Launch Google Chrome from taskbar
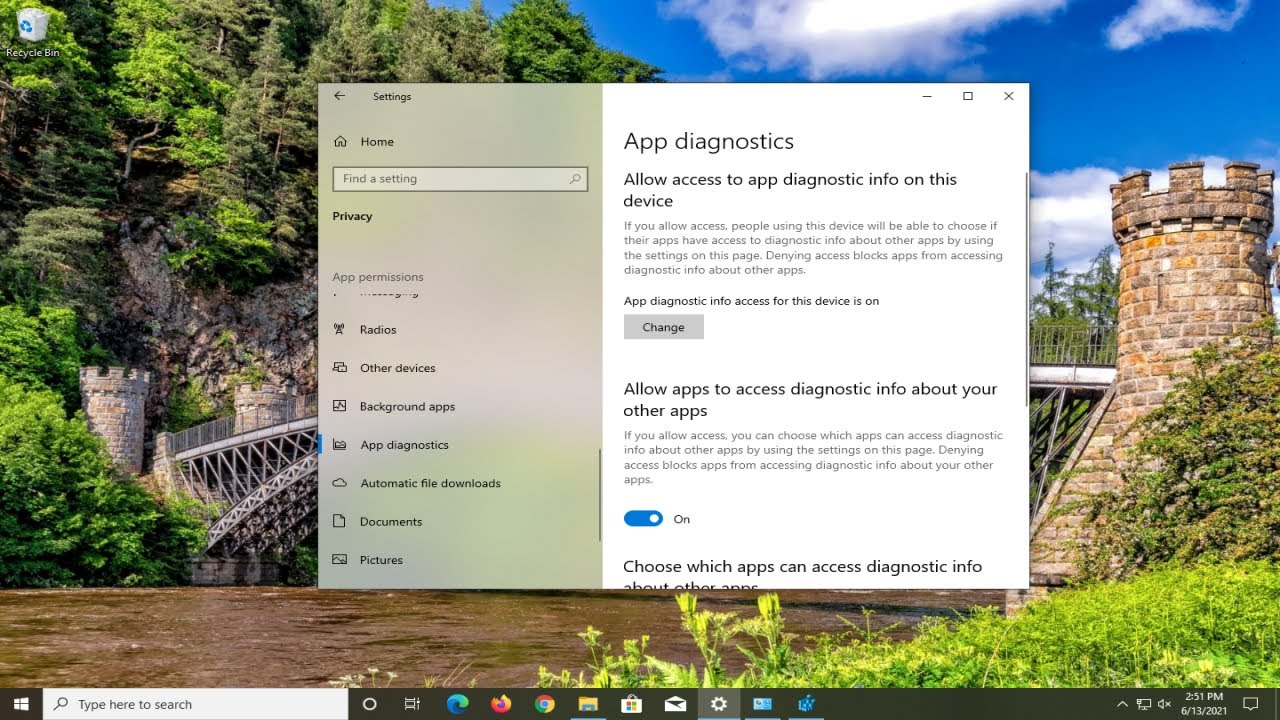This screenshot has width=1280, height=720. point(544,704)
